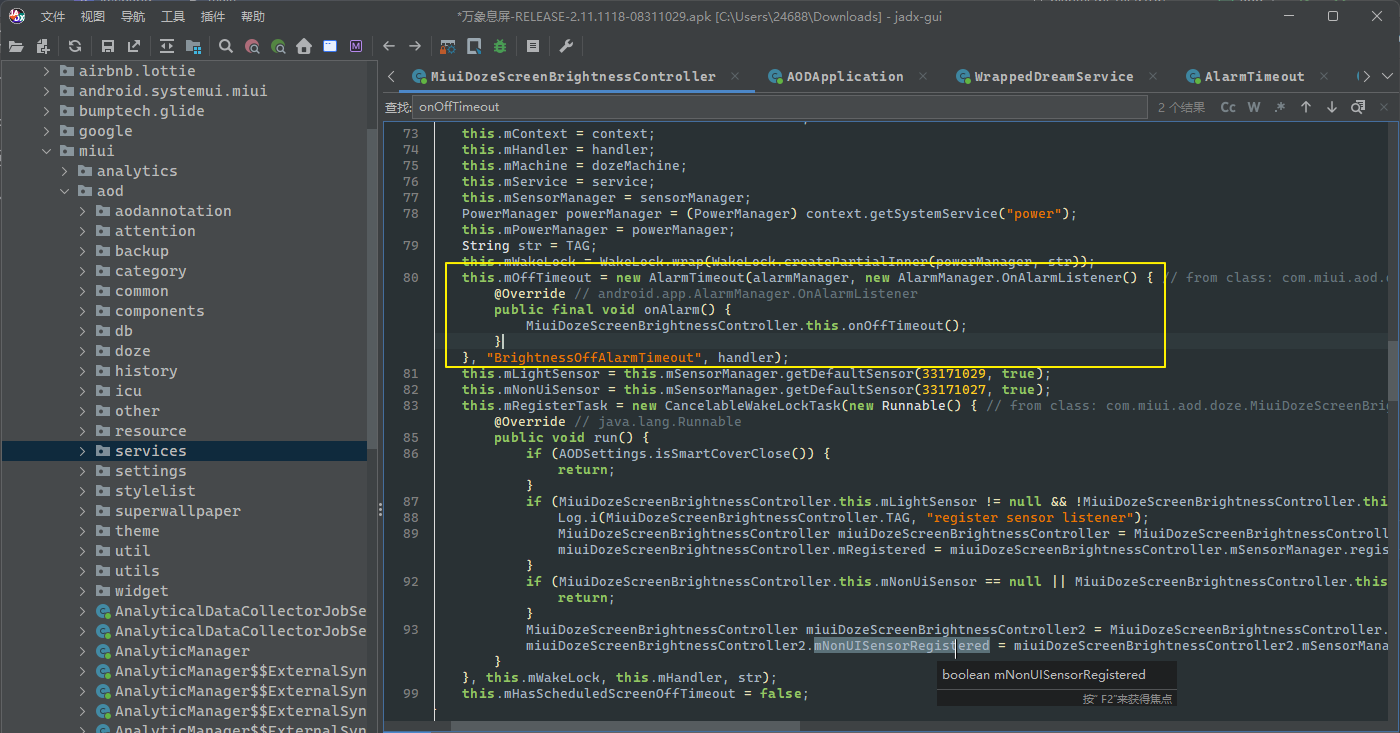This screenshot has height=733, width=1400.
Task: Expand the widget package
Action: [x=82, y=591]
